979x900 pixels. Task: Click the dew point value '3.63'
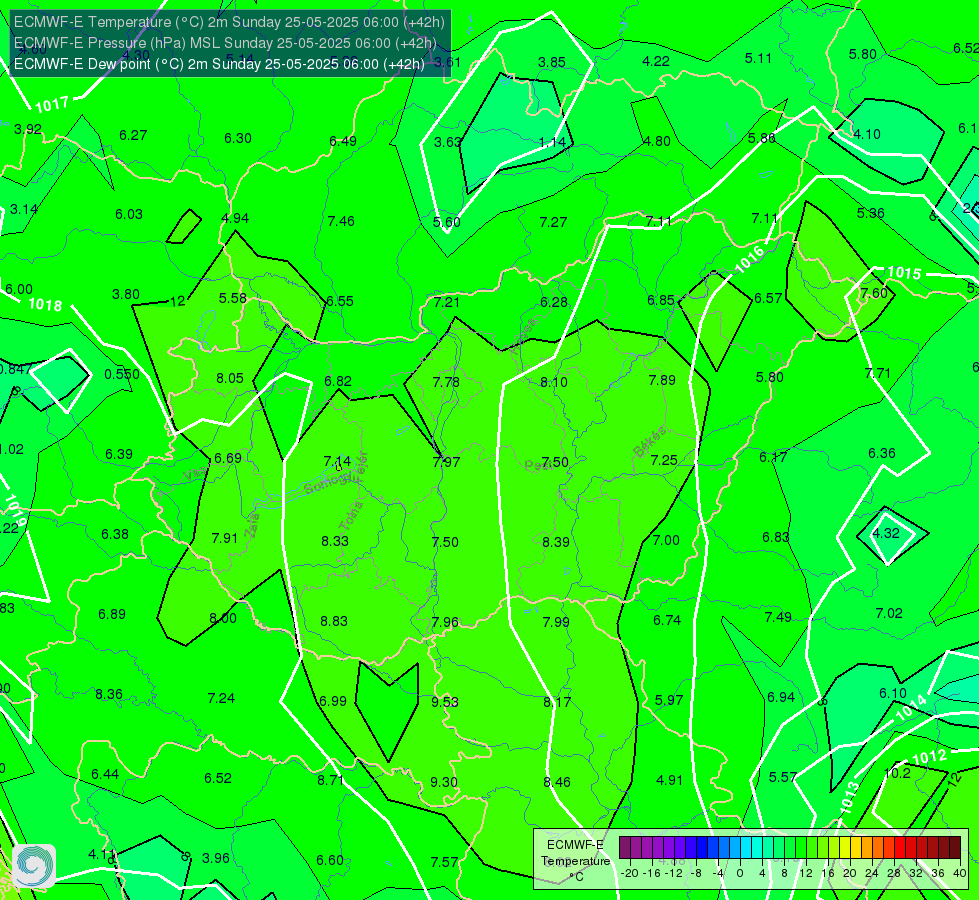point(447,142)
